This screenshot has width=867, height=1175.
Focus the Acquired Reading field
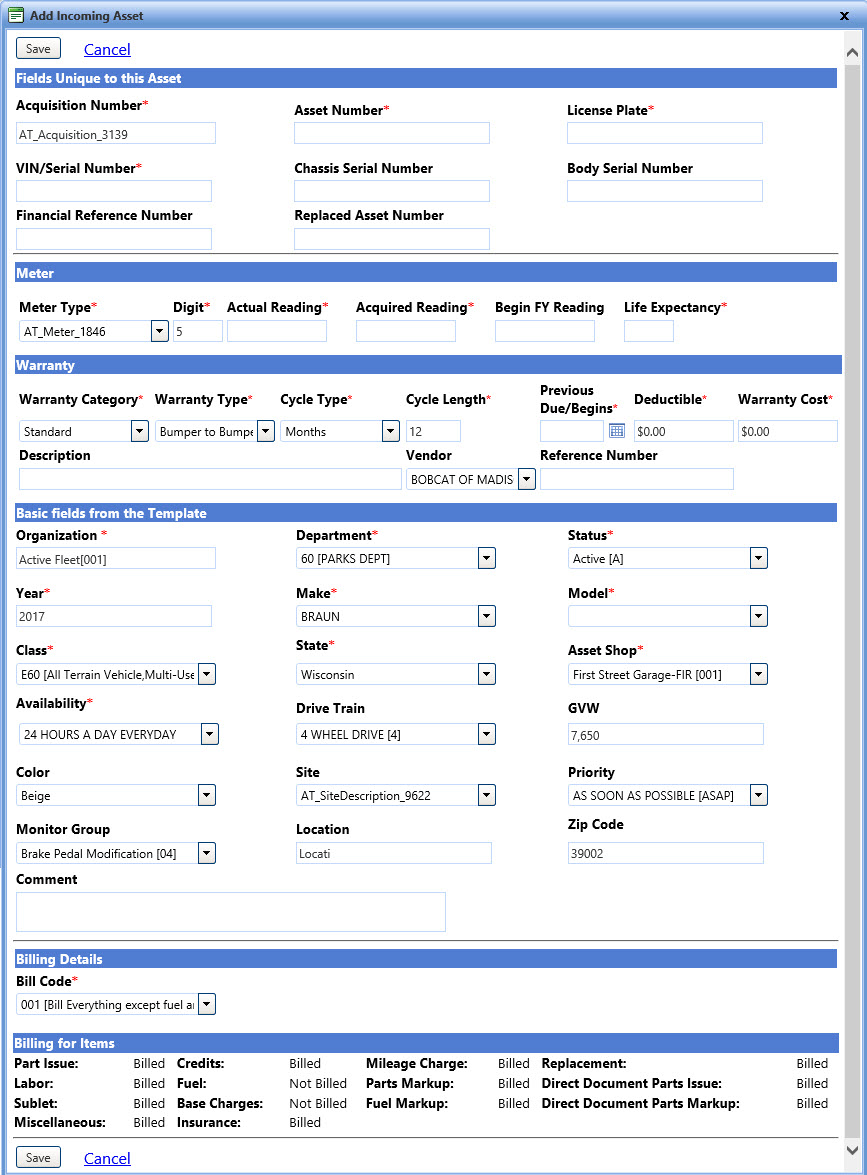click(x=406, y=331)
